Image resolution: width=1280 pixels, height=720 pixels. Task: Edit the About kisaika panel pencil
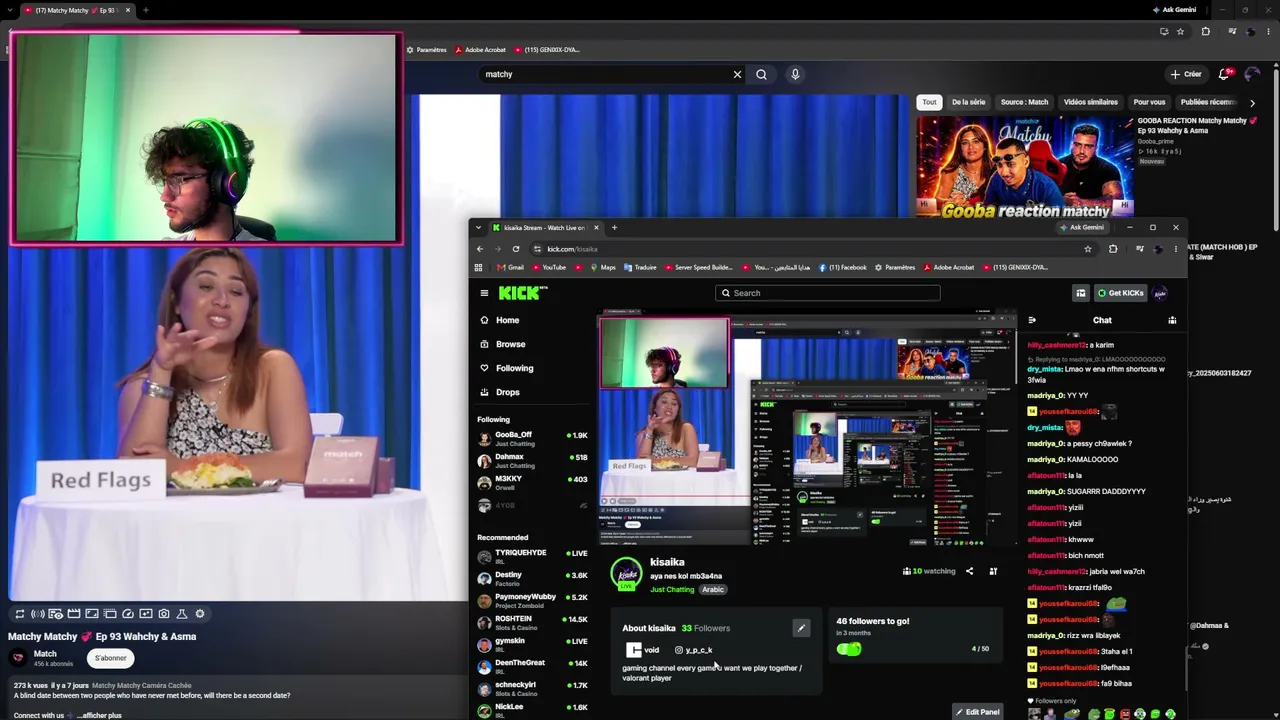[801, 628]
